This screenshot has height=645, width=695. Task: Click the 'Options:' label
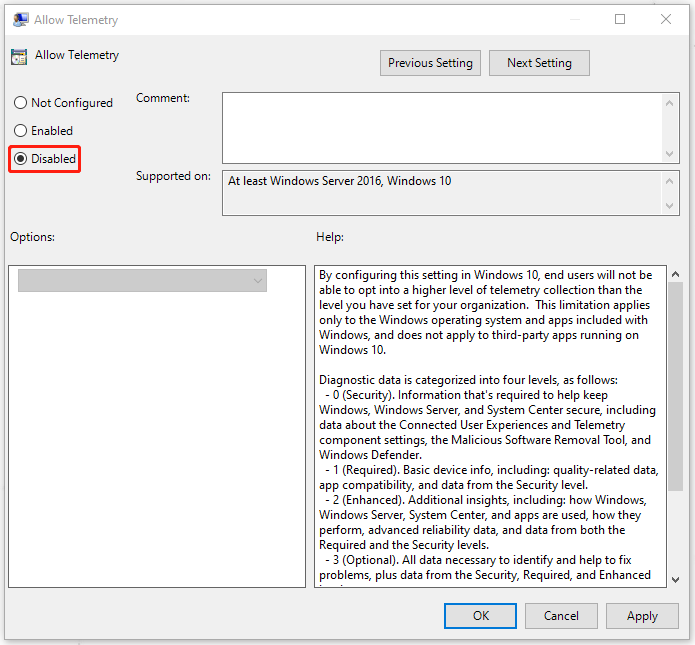pos(32,237)
